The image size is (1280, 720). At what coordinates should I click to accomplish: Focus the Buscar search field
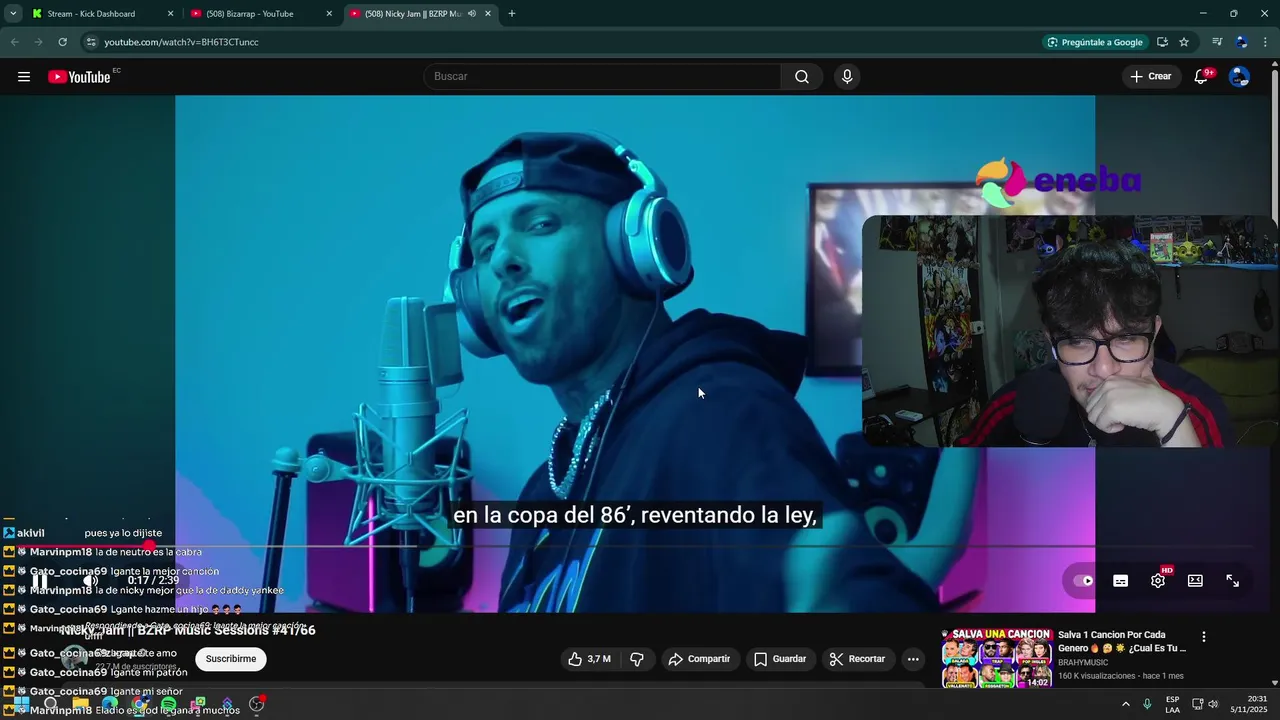point(602,77)
